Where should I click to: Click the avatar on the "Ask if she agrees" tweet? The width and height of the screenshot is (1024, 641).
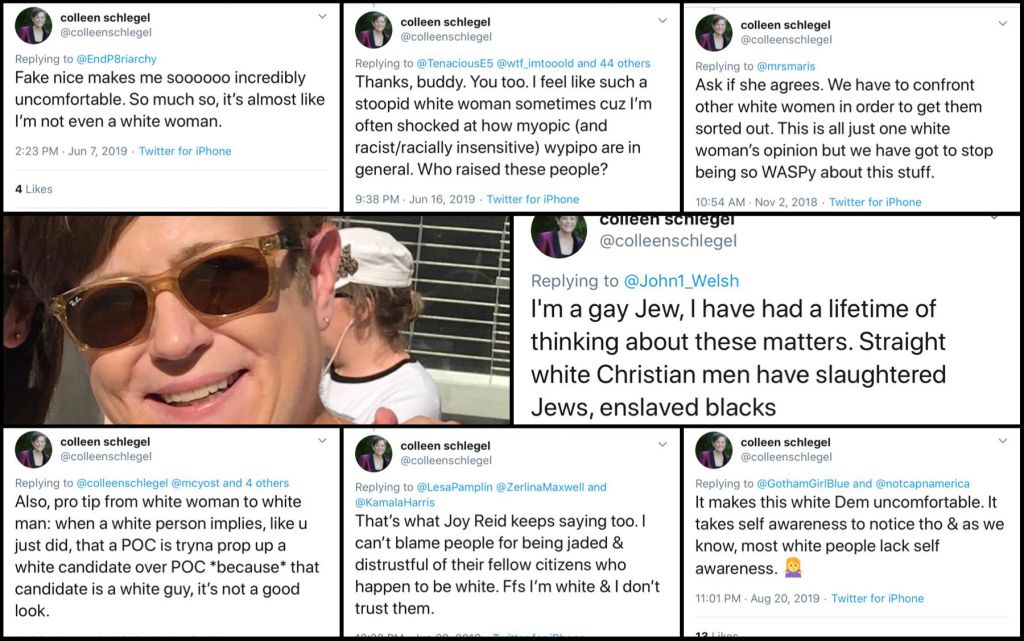click(x=714, y=32)
